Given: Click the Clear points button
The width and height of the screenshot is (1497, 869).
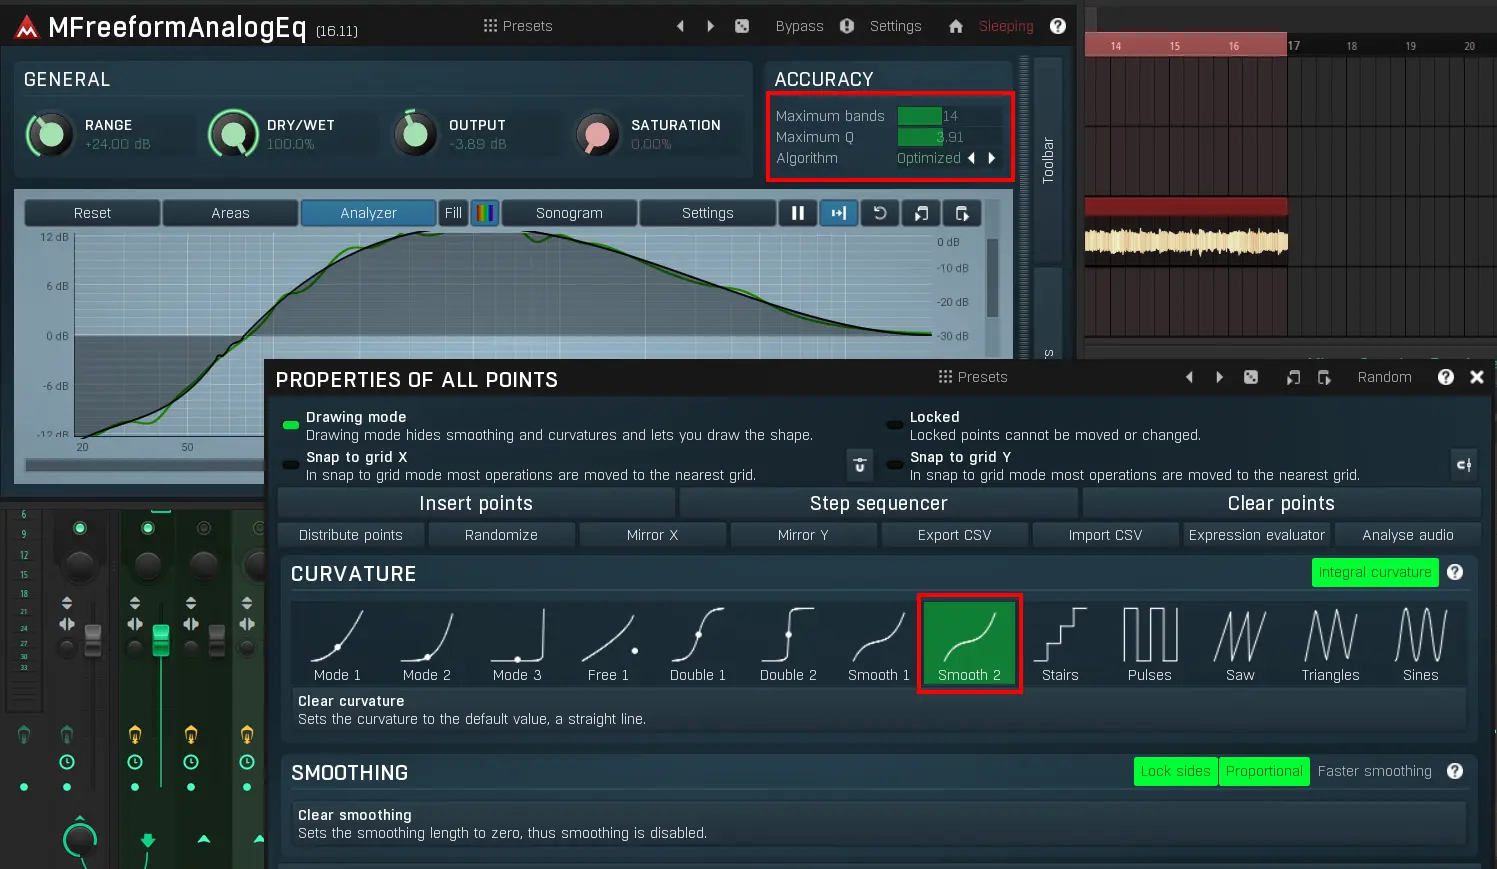Looking at the screenshot, I should pos(1280,503).
